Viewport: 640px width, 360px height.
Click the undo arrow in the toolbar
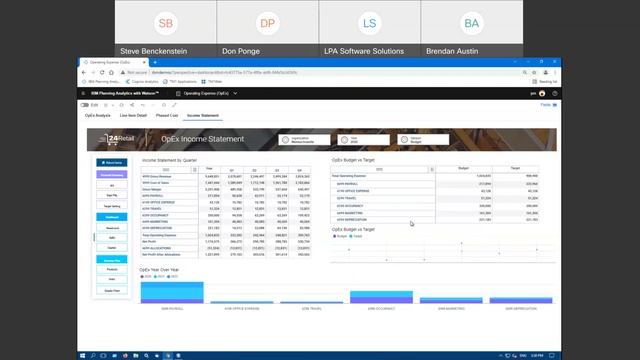[143, 105]
